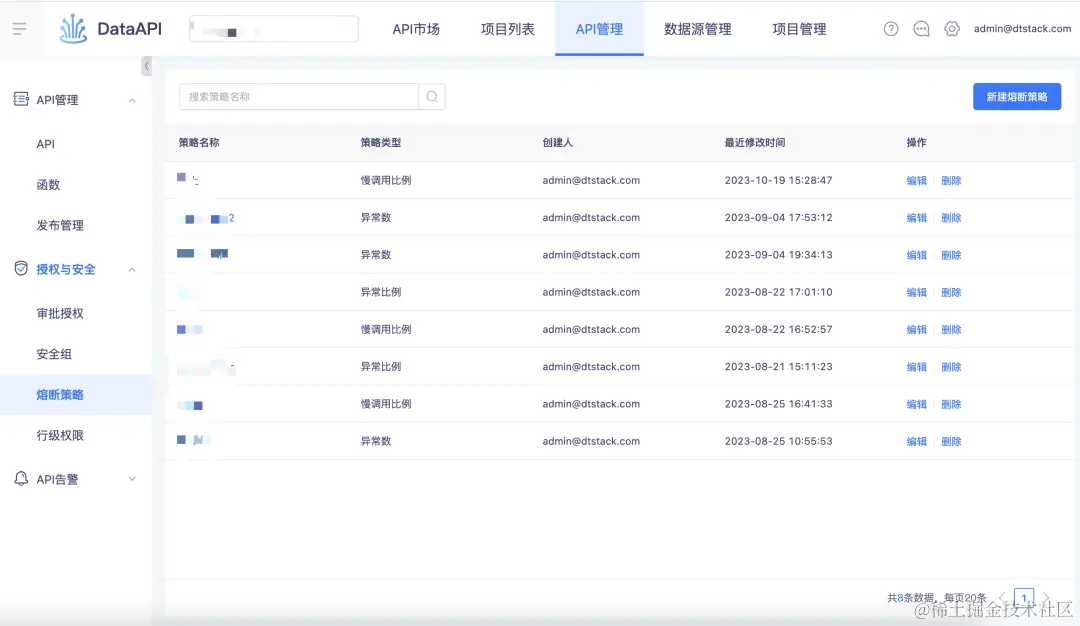Collapse the API管理 sidebar section
Image resolution: width=1080 pixels, height=626 pixels.
(x=131, y=99)
